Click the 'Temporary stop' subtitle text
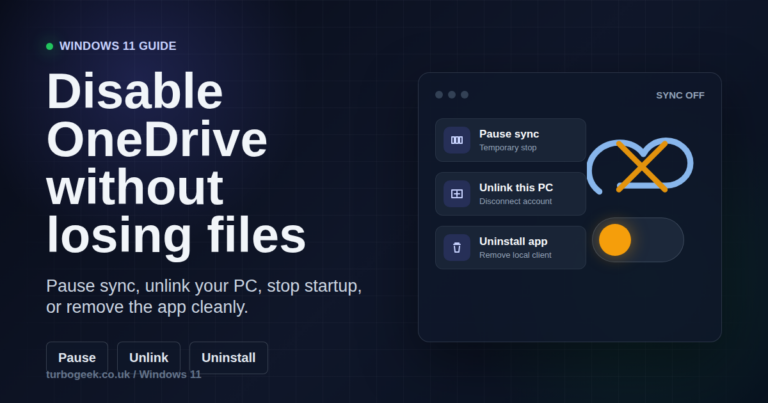 tap(508, 148)
